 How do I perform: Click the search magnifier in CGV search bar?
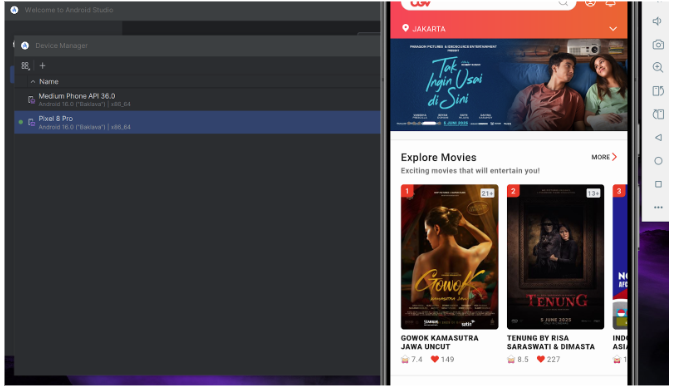point(563,3)
